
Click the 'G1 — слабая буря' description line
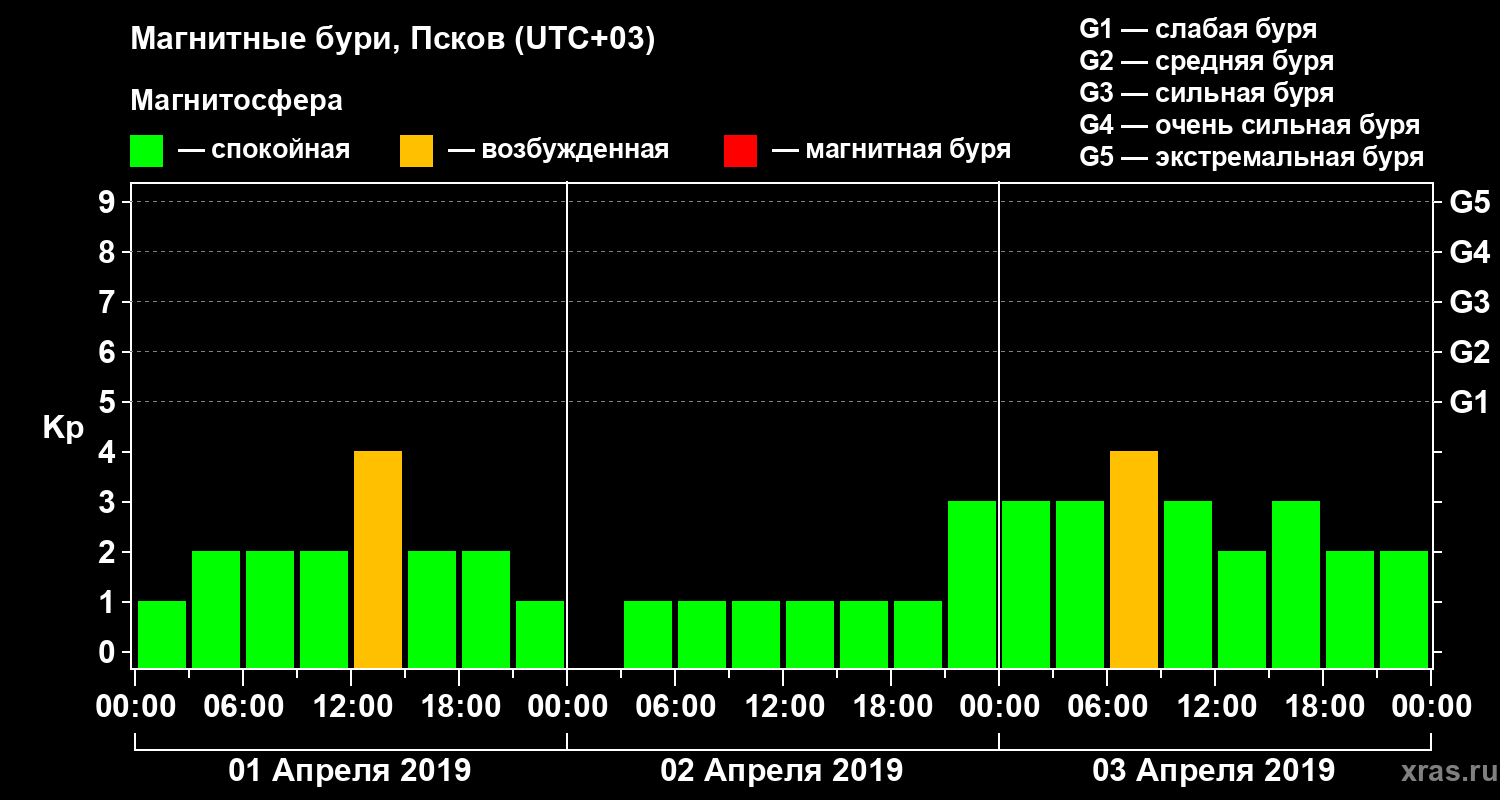pos(1198,29)
